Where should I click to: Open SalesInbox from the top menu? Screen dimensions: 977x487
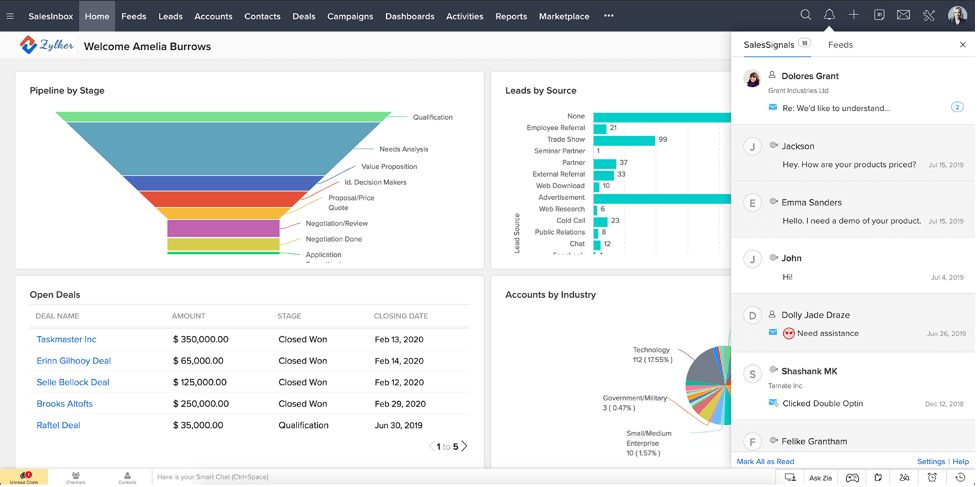pos(50,16)
